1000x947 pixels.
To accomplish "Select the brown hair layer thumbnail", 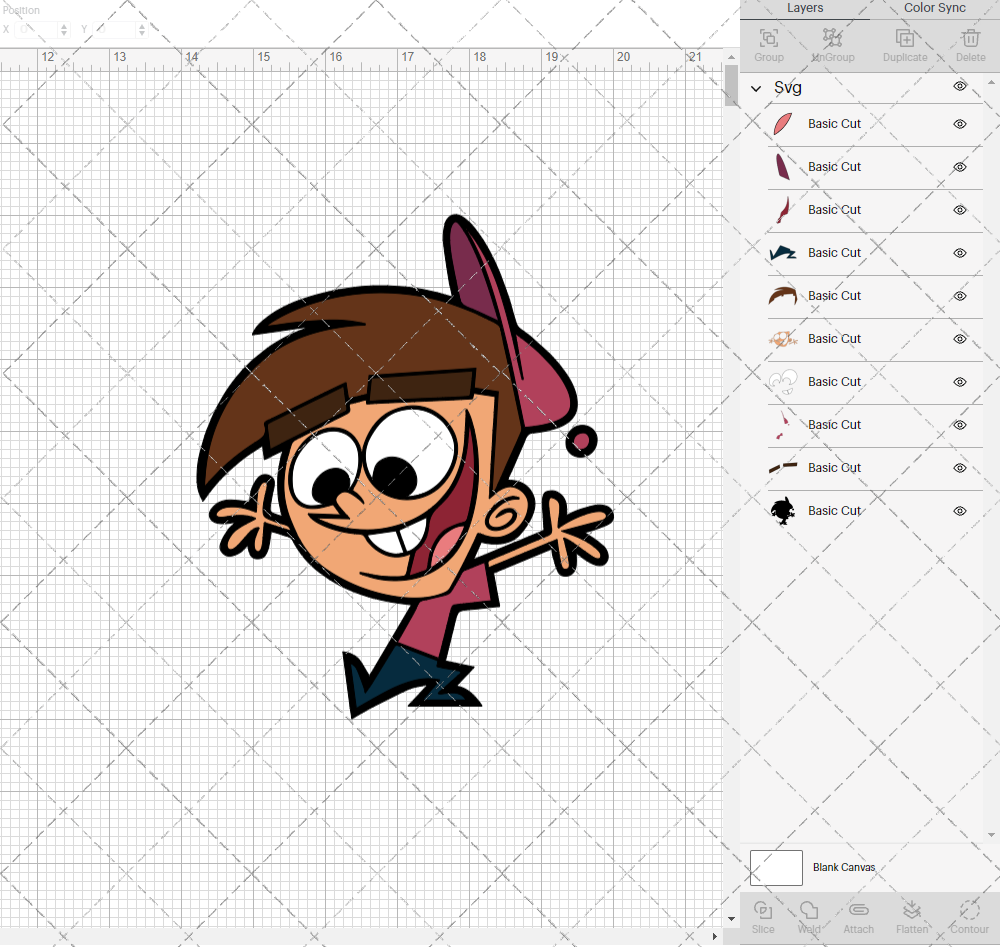I will click(x=783, y=296).
